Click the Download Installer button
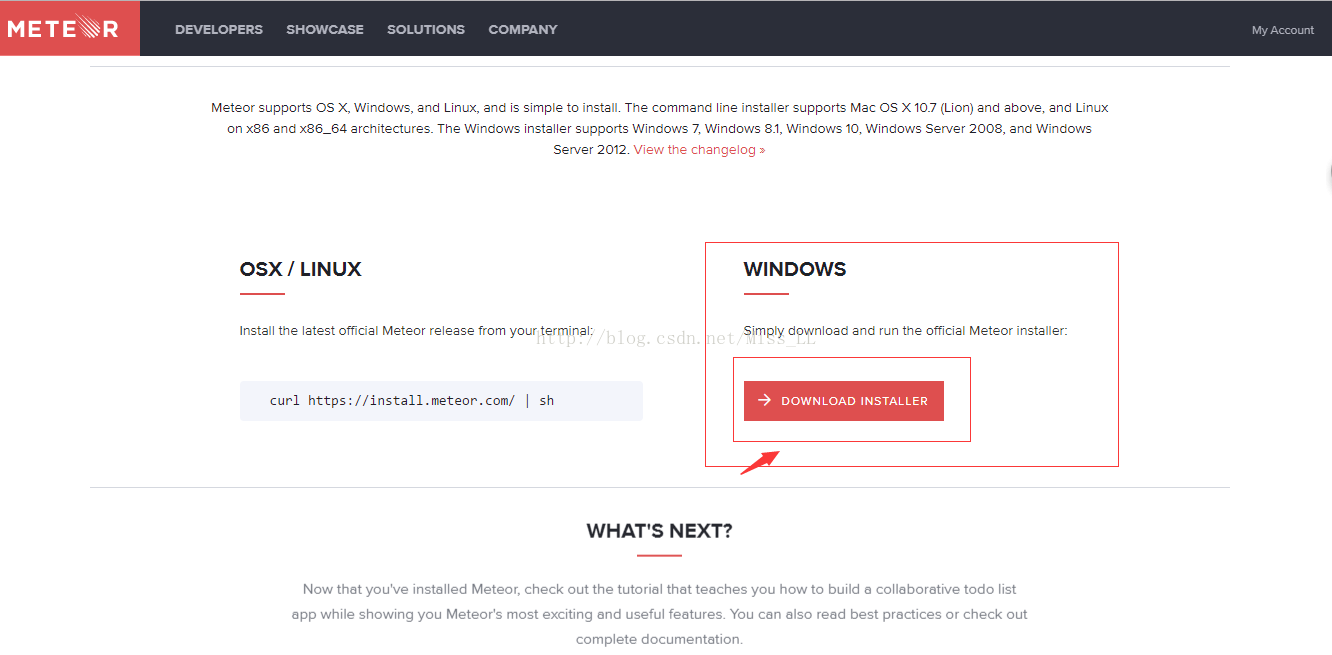The height and width of the screenshot is (655, 1332). [844, 401]
